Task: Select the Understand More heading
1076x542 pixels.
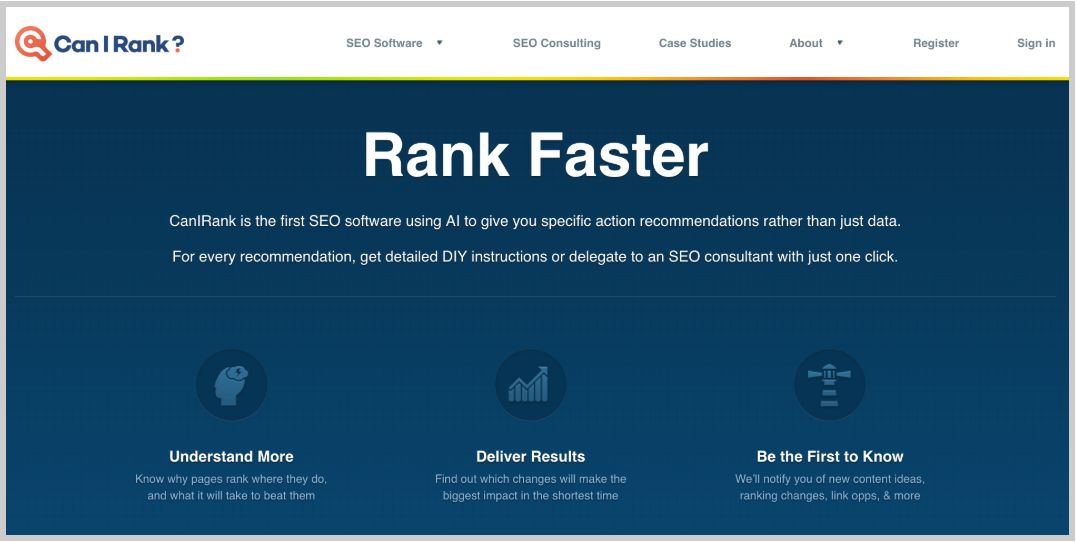Action: [231, 456]
